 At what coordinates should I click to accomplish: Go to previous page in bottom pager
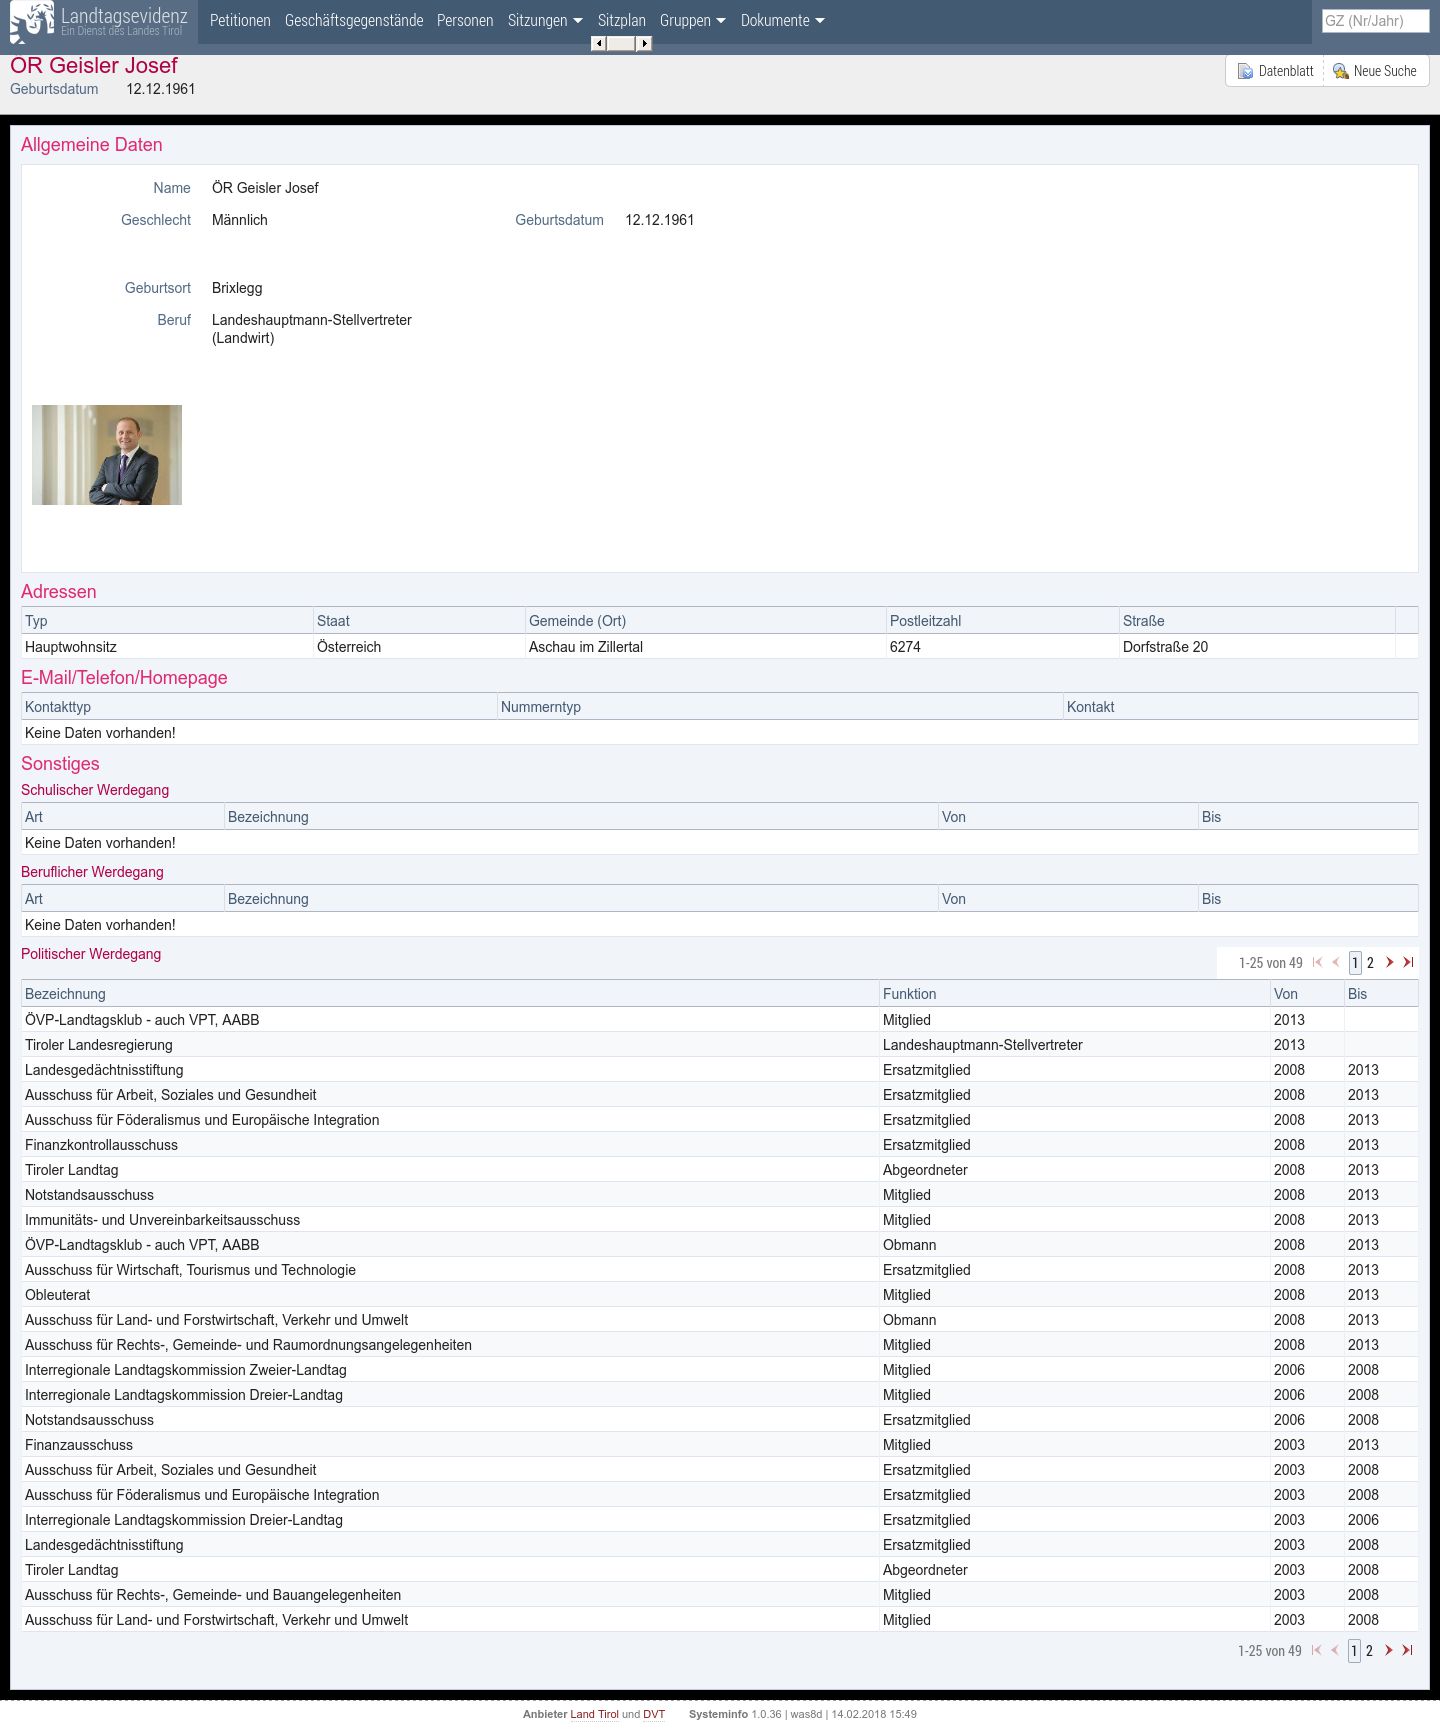(x=1334, y=1650)
